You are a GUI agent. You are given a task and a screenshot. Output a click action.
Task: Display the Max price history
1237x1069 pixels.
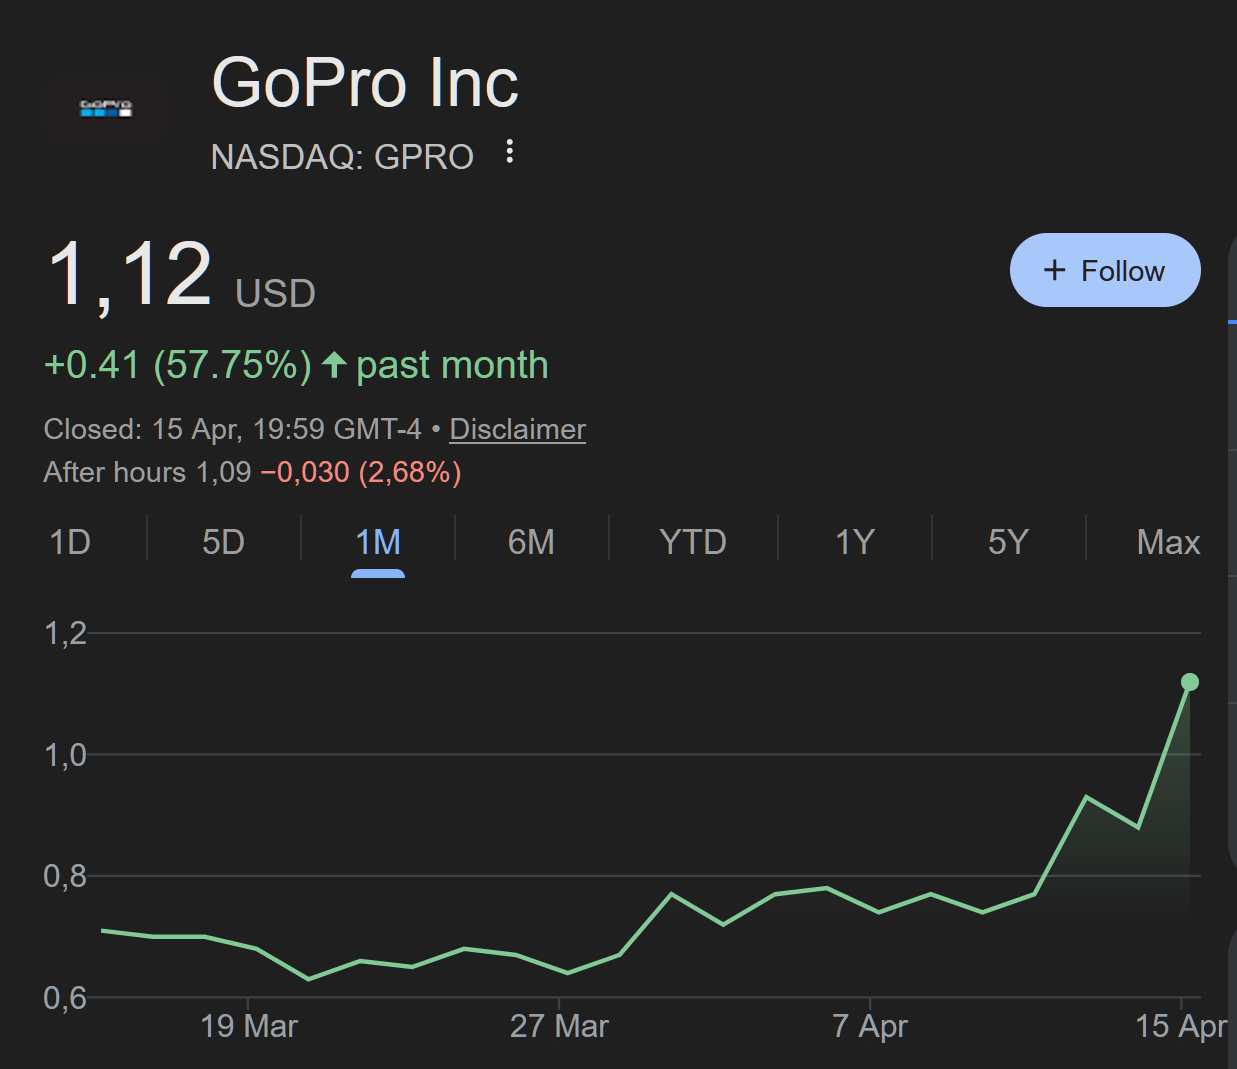click(x=1168, y=542)
